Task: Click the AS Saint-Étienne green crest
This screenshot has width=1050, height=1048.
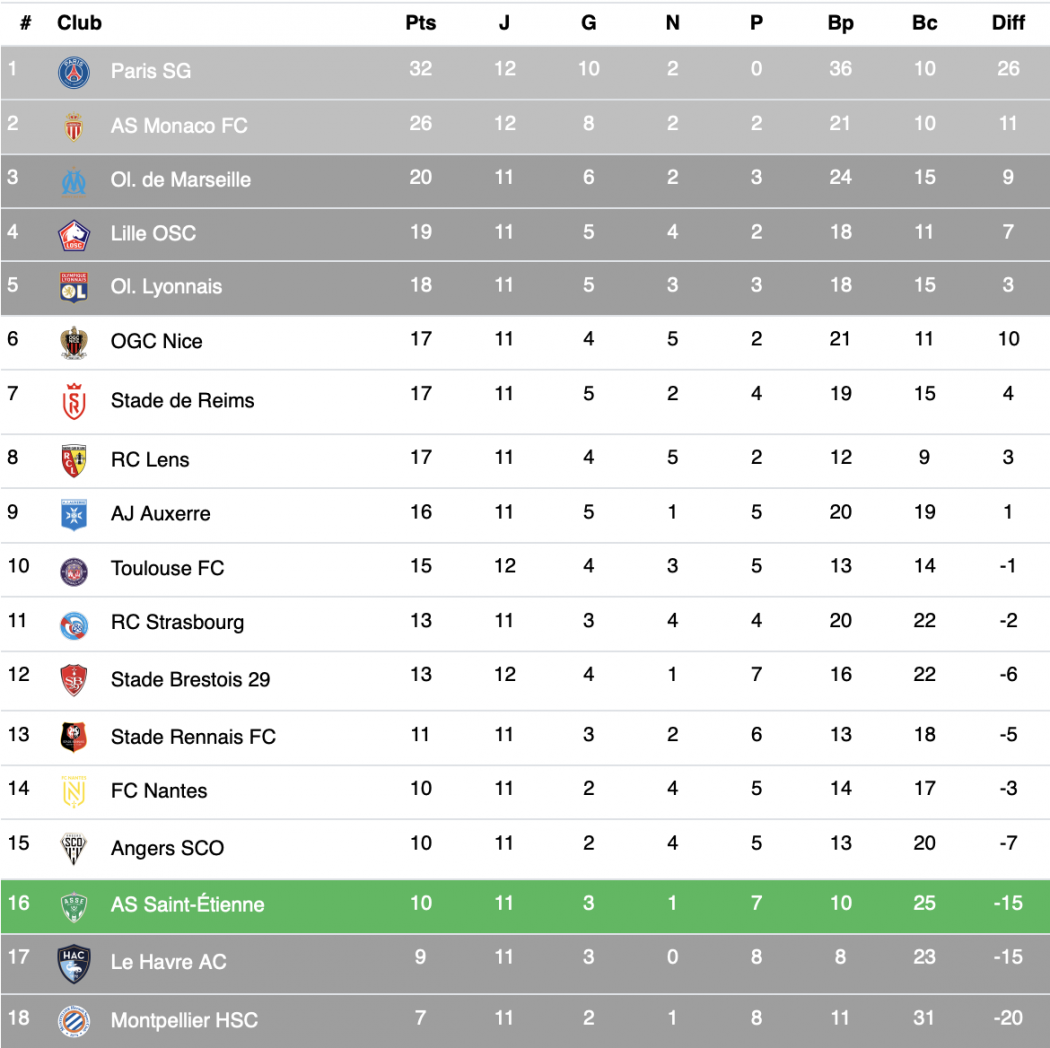Action: [74, 907]
